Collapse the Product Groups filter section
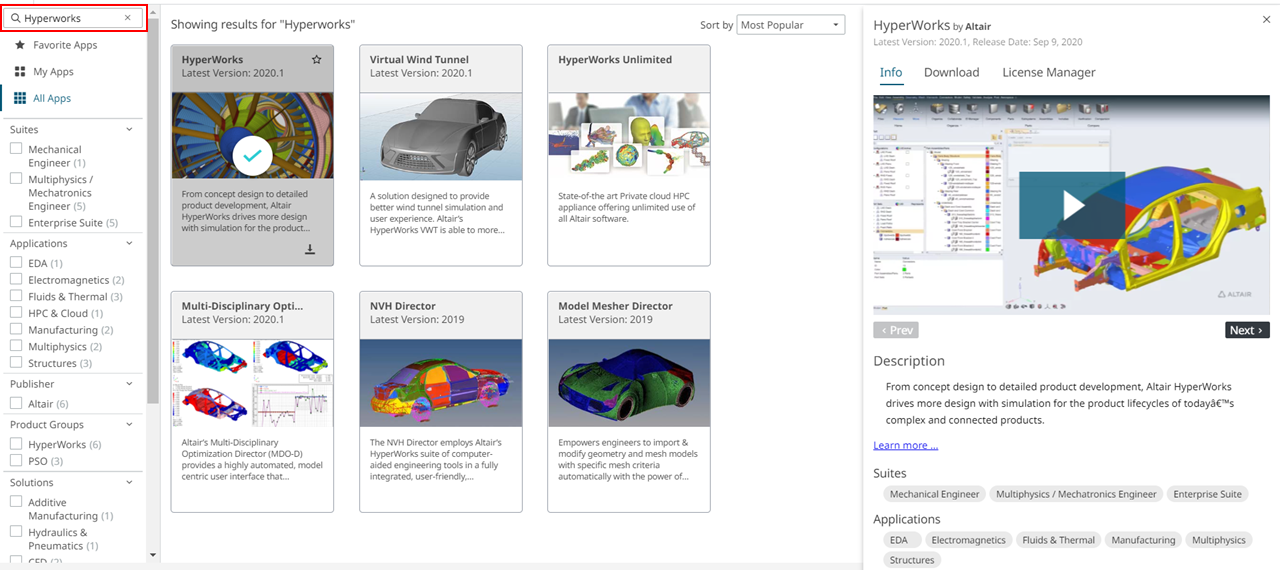The width and height of the screenshot is (1280, 570). point(129,424)
